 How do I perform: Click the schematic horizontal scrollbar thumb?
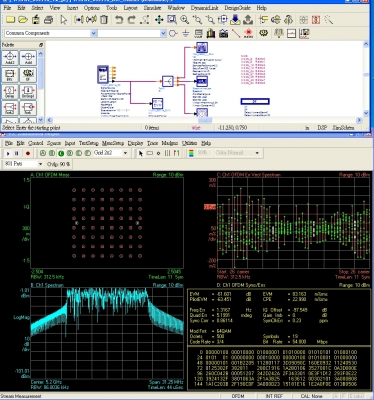tap(205, 120)
